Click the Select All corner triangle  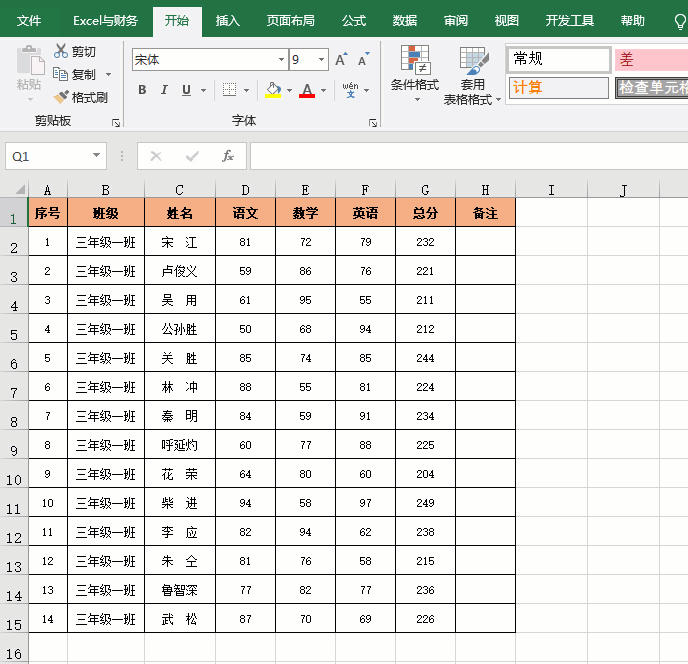click(x=20, y=190)
